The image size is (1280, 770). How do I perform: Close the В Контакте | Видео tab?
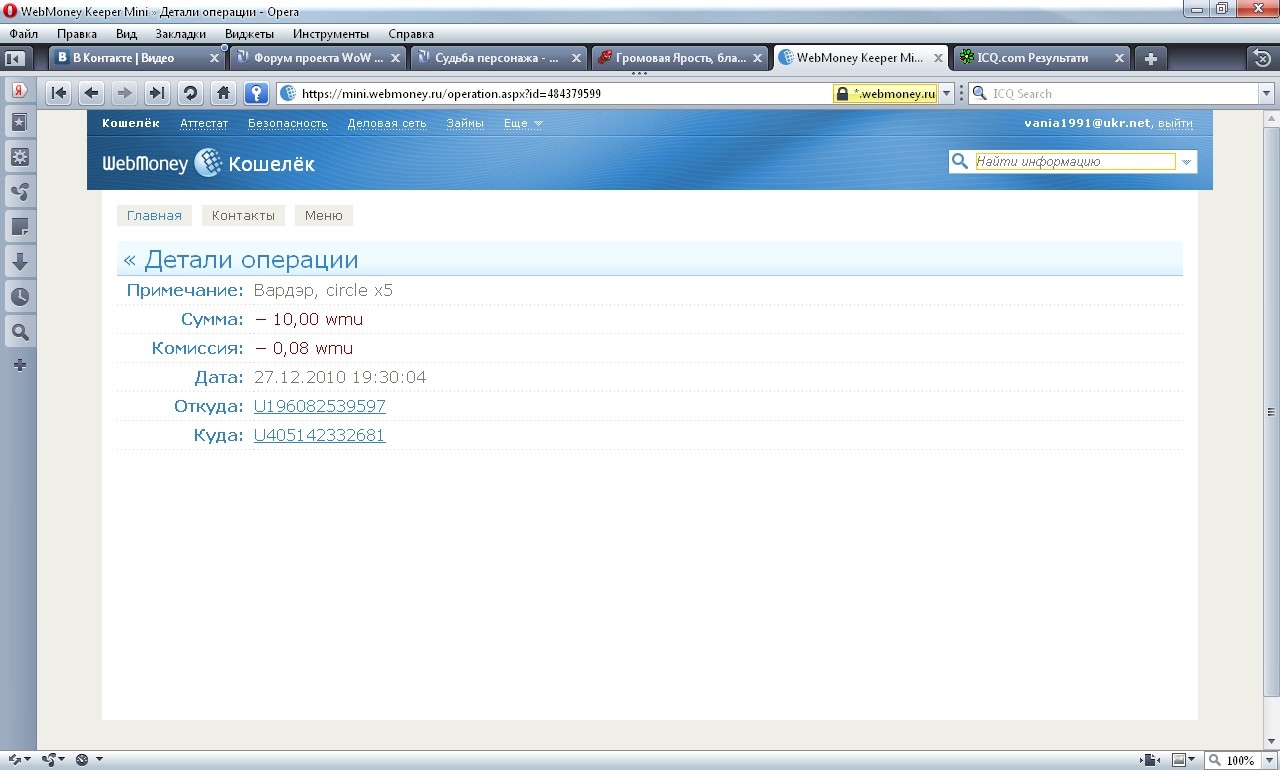[x=214, y=58]
